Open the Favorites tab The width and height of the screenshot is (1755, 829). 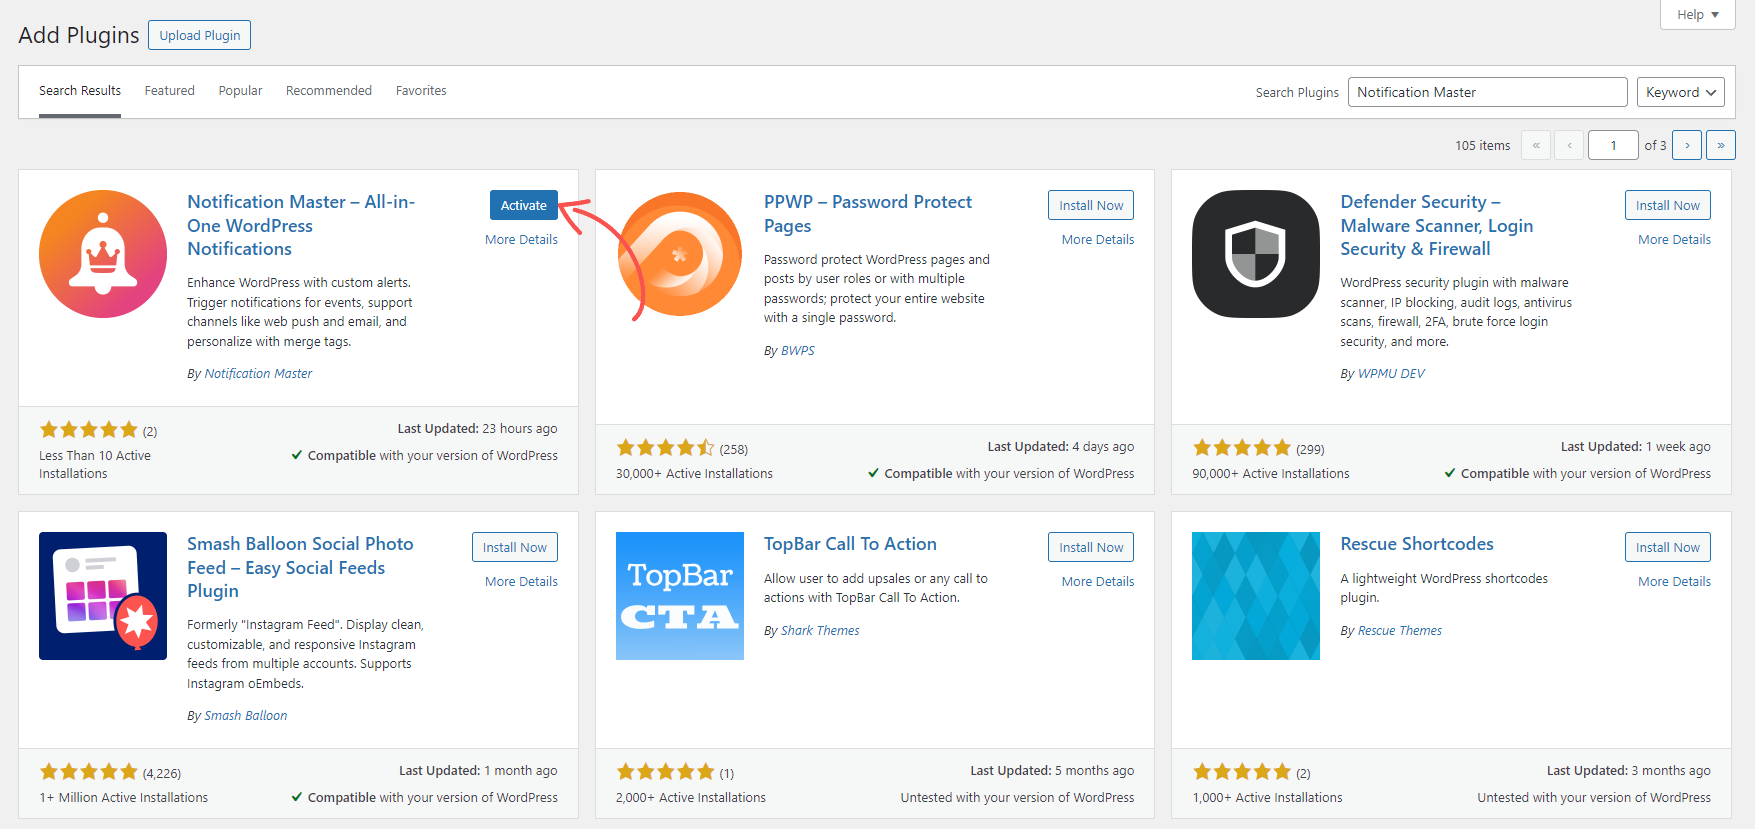point(421,90)
